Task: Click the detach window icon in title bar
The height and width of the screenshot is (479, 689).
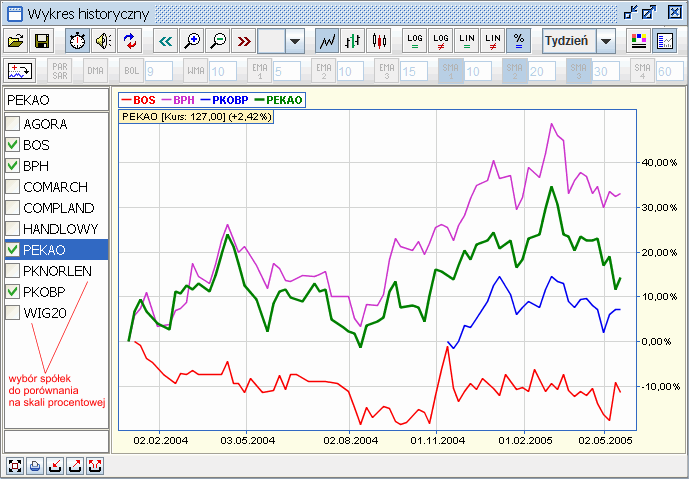Action: 631,13
